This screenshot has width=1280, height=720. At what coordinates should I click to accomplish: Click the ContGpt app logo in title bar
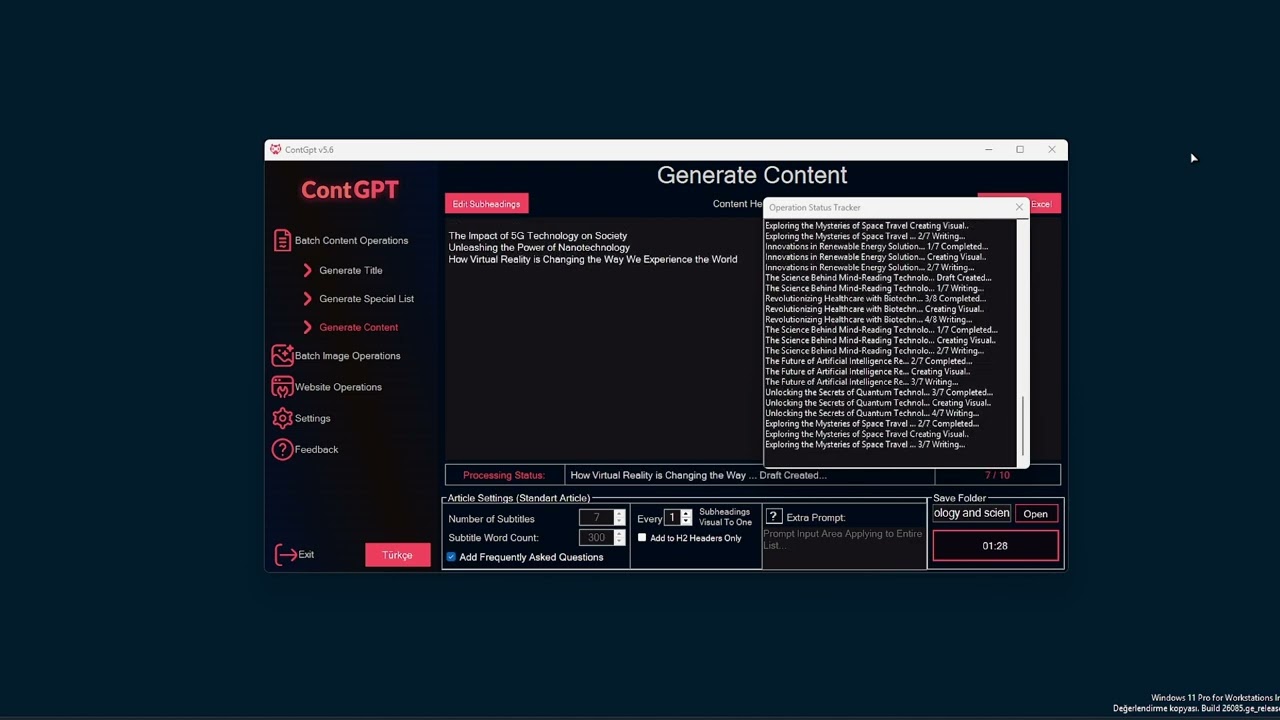point(275,150)
